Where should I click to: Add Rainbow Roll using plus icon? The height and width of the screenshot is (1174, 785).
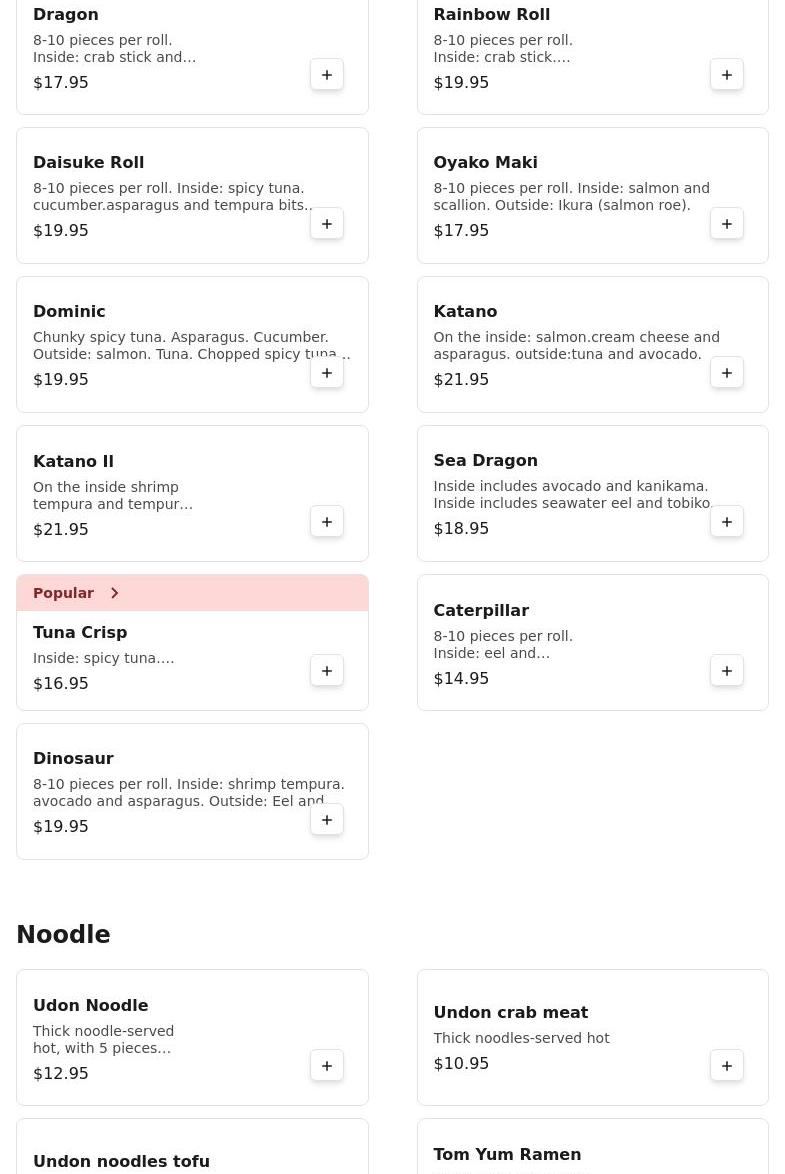click(x=727, y=75)
